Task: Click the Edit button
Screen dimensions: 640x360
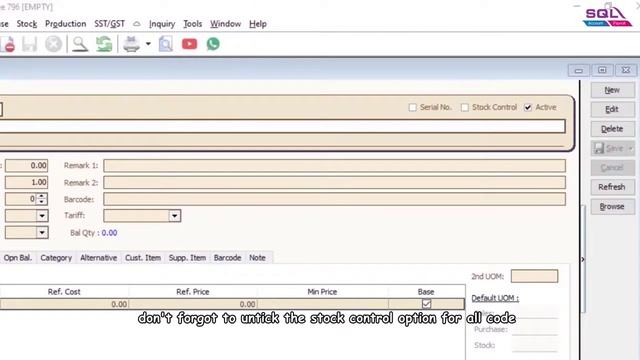Action: click(612, 109)
